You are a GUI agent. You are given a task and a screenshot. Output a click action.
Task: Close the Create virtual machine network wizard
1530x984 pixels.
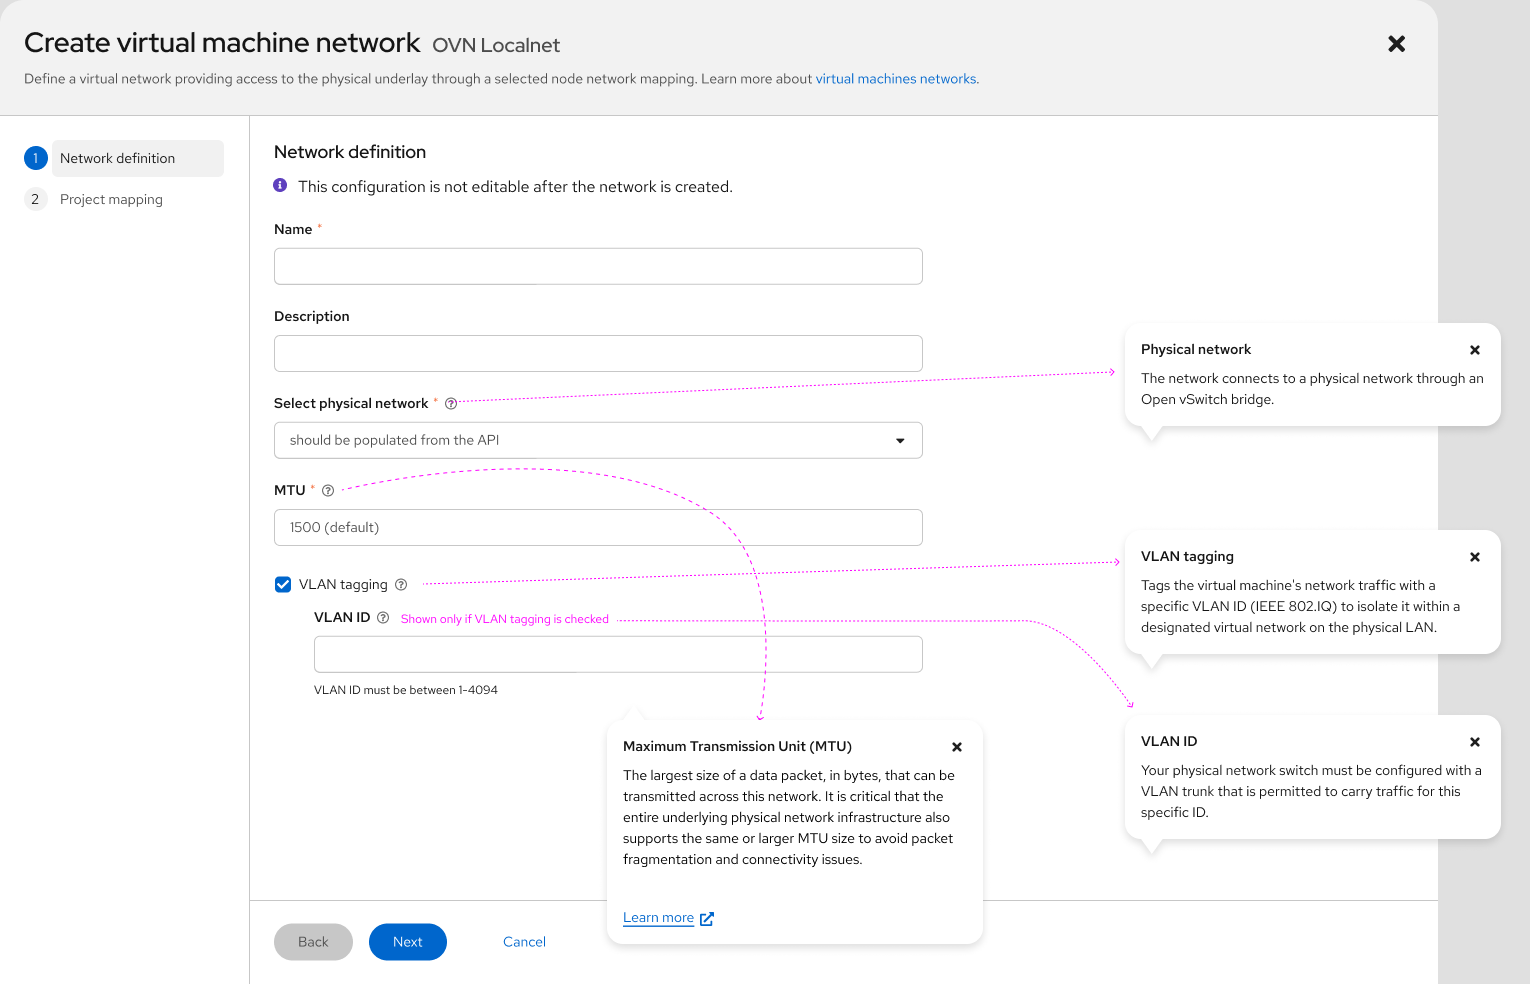tap(1397, 44)
